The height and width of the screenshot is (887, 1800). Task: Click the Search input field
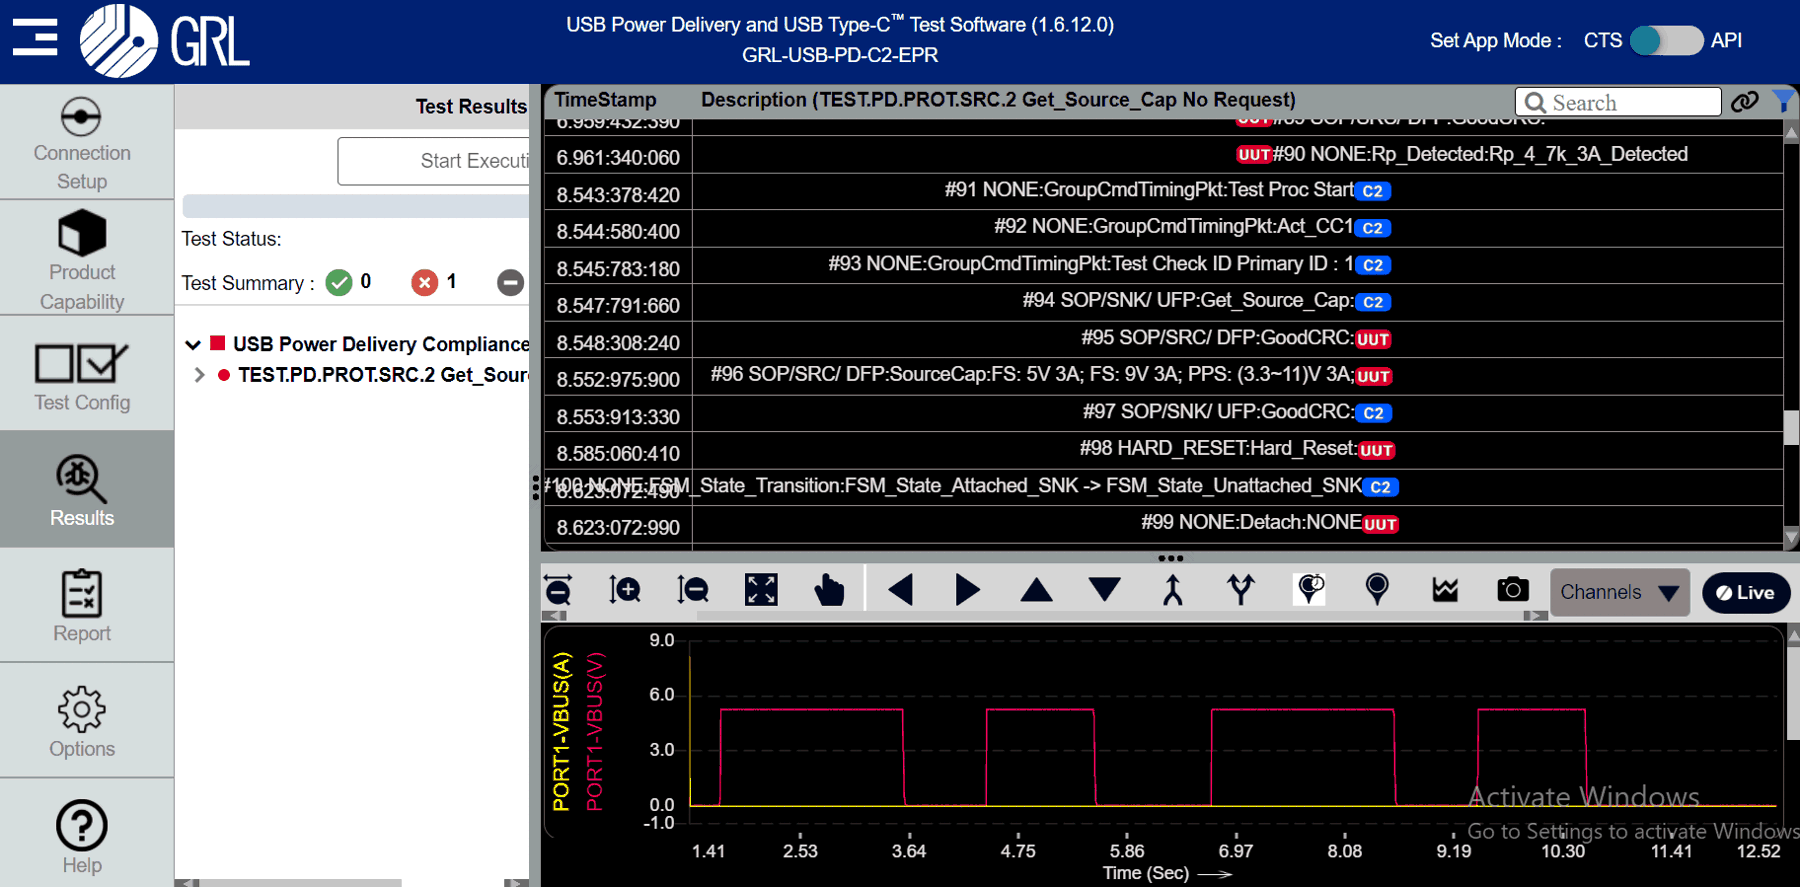[1618, 102]
